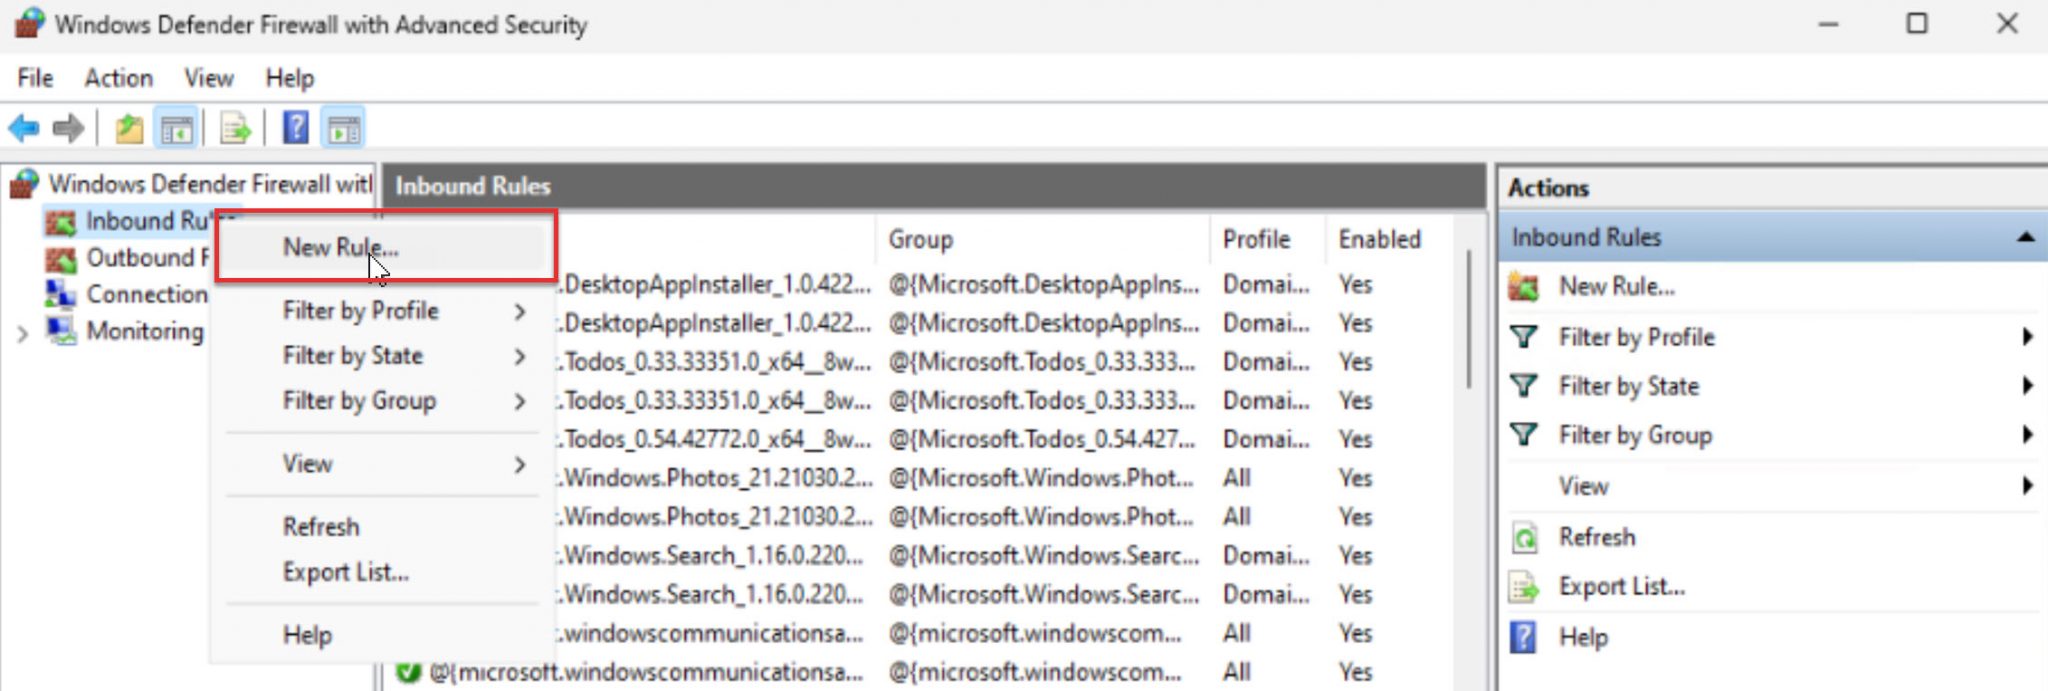This screenshot has width=2048, height=691.
Task: Toggle Show/Hide Console Tree toolbar icon
Action: (x=177, y=129)
